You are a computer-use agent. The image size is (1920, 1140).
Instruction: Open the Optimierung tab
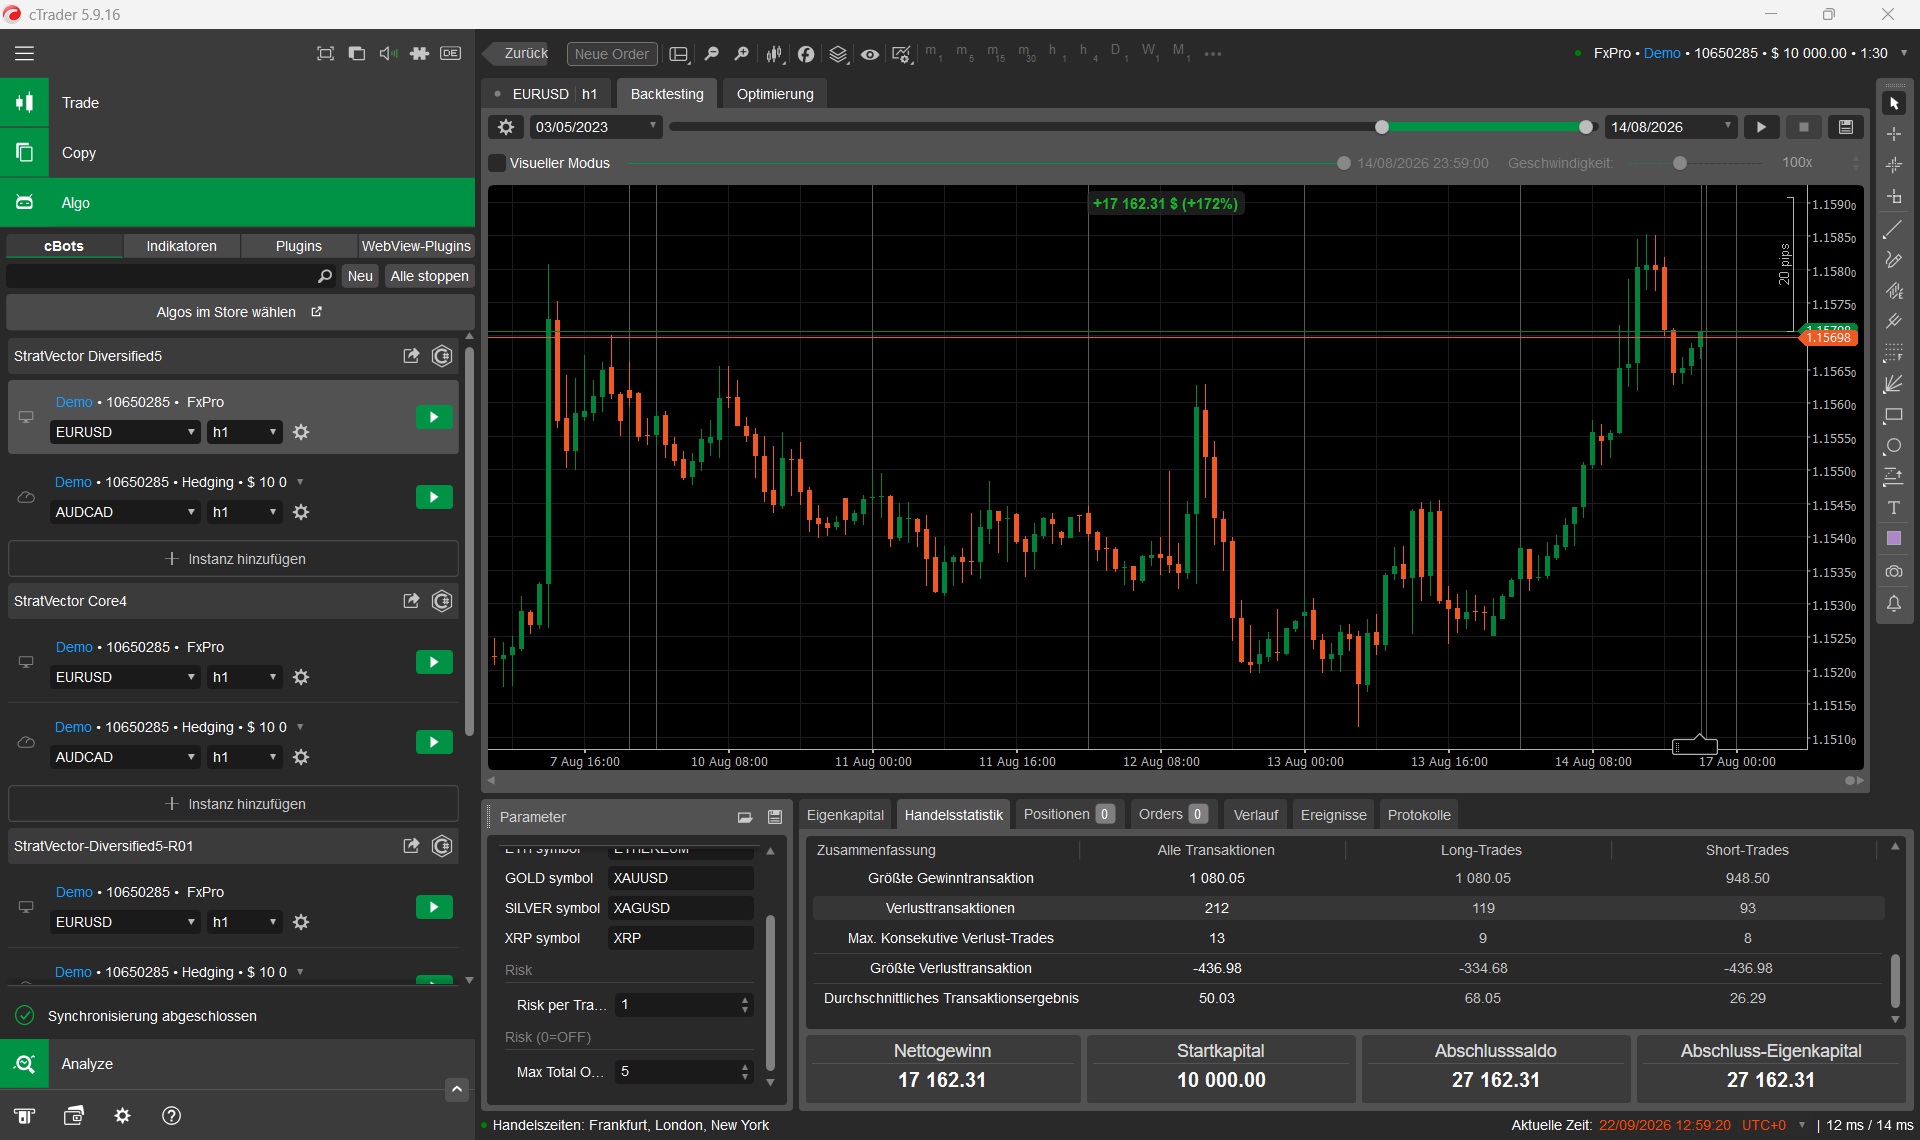pyautogui.click(x=775, y=94)
